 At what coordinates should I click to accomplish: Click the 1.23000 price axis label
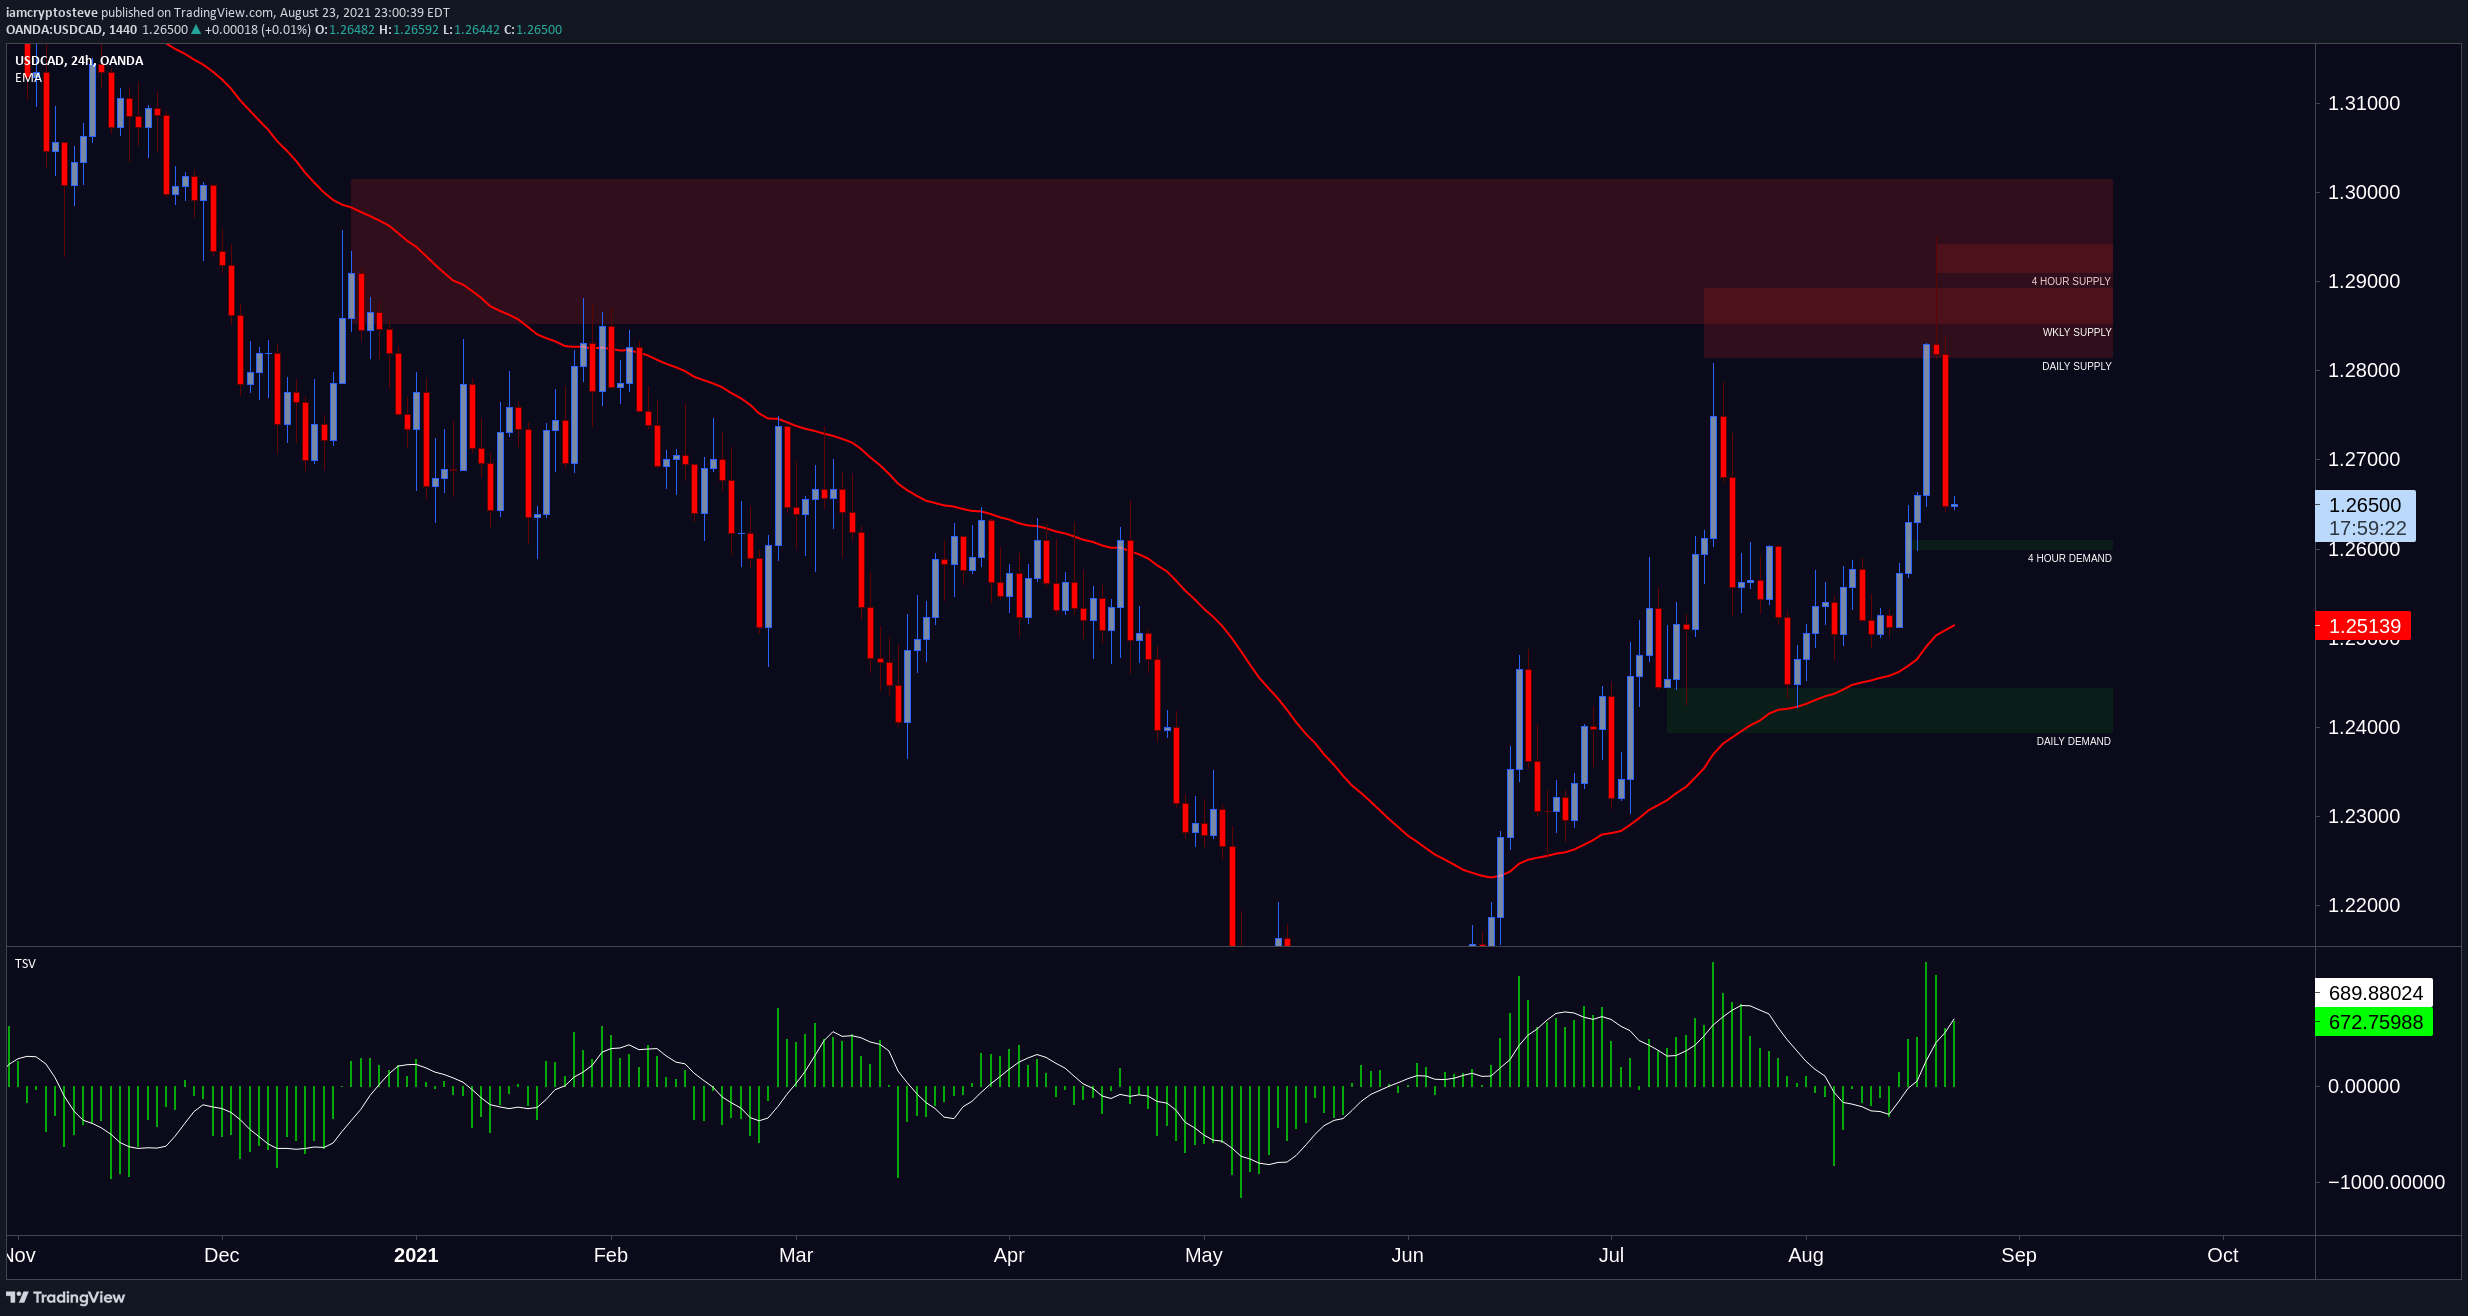coord(2364,816)
